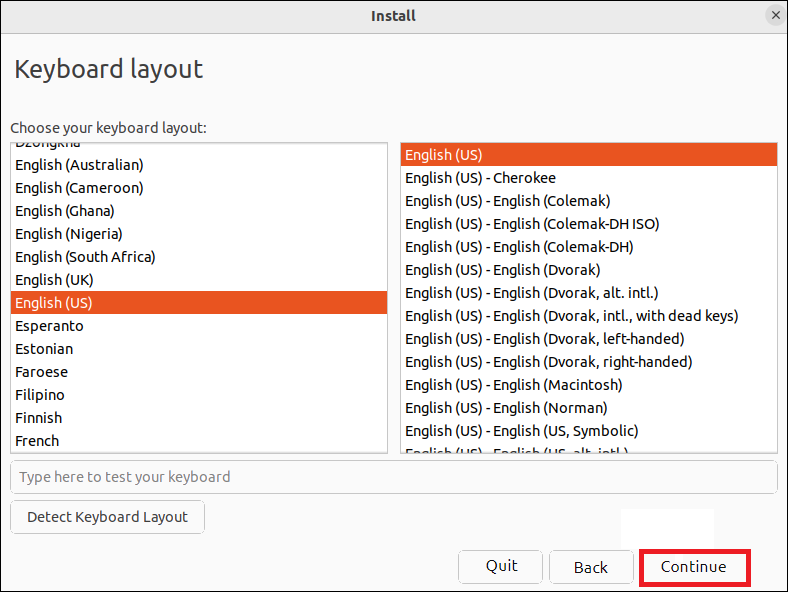Image resolution: width=788 pixels, height=592 pixels.
Task: Select Esperanto keyboard layout
Action: (49, 326)
